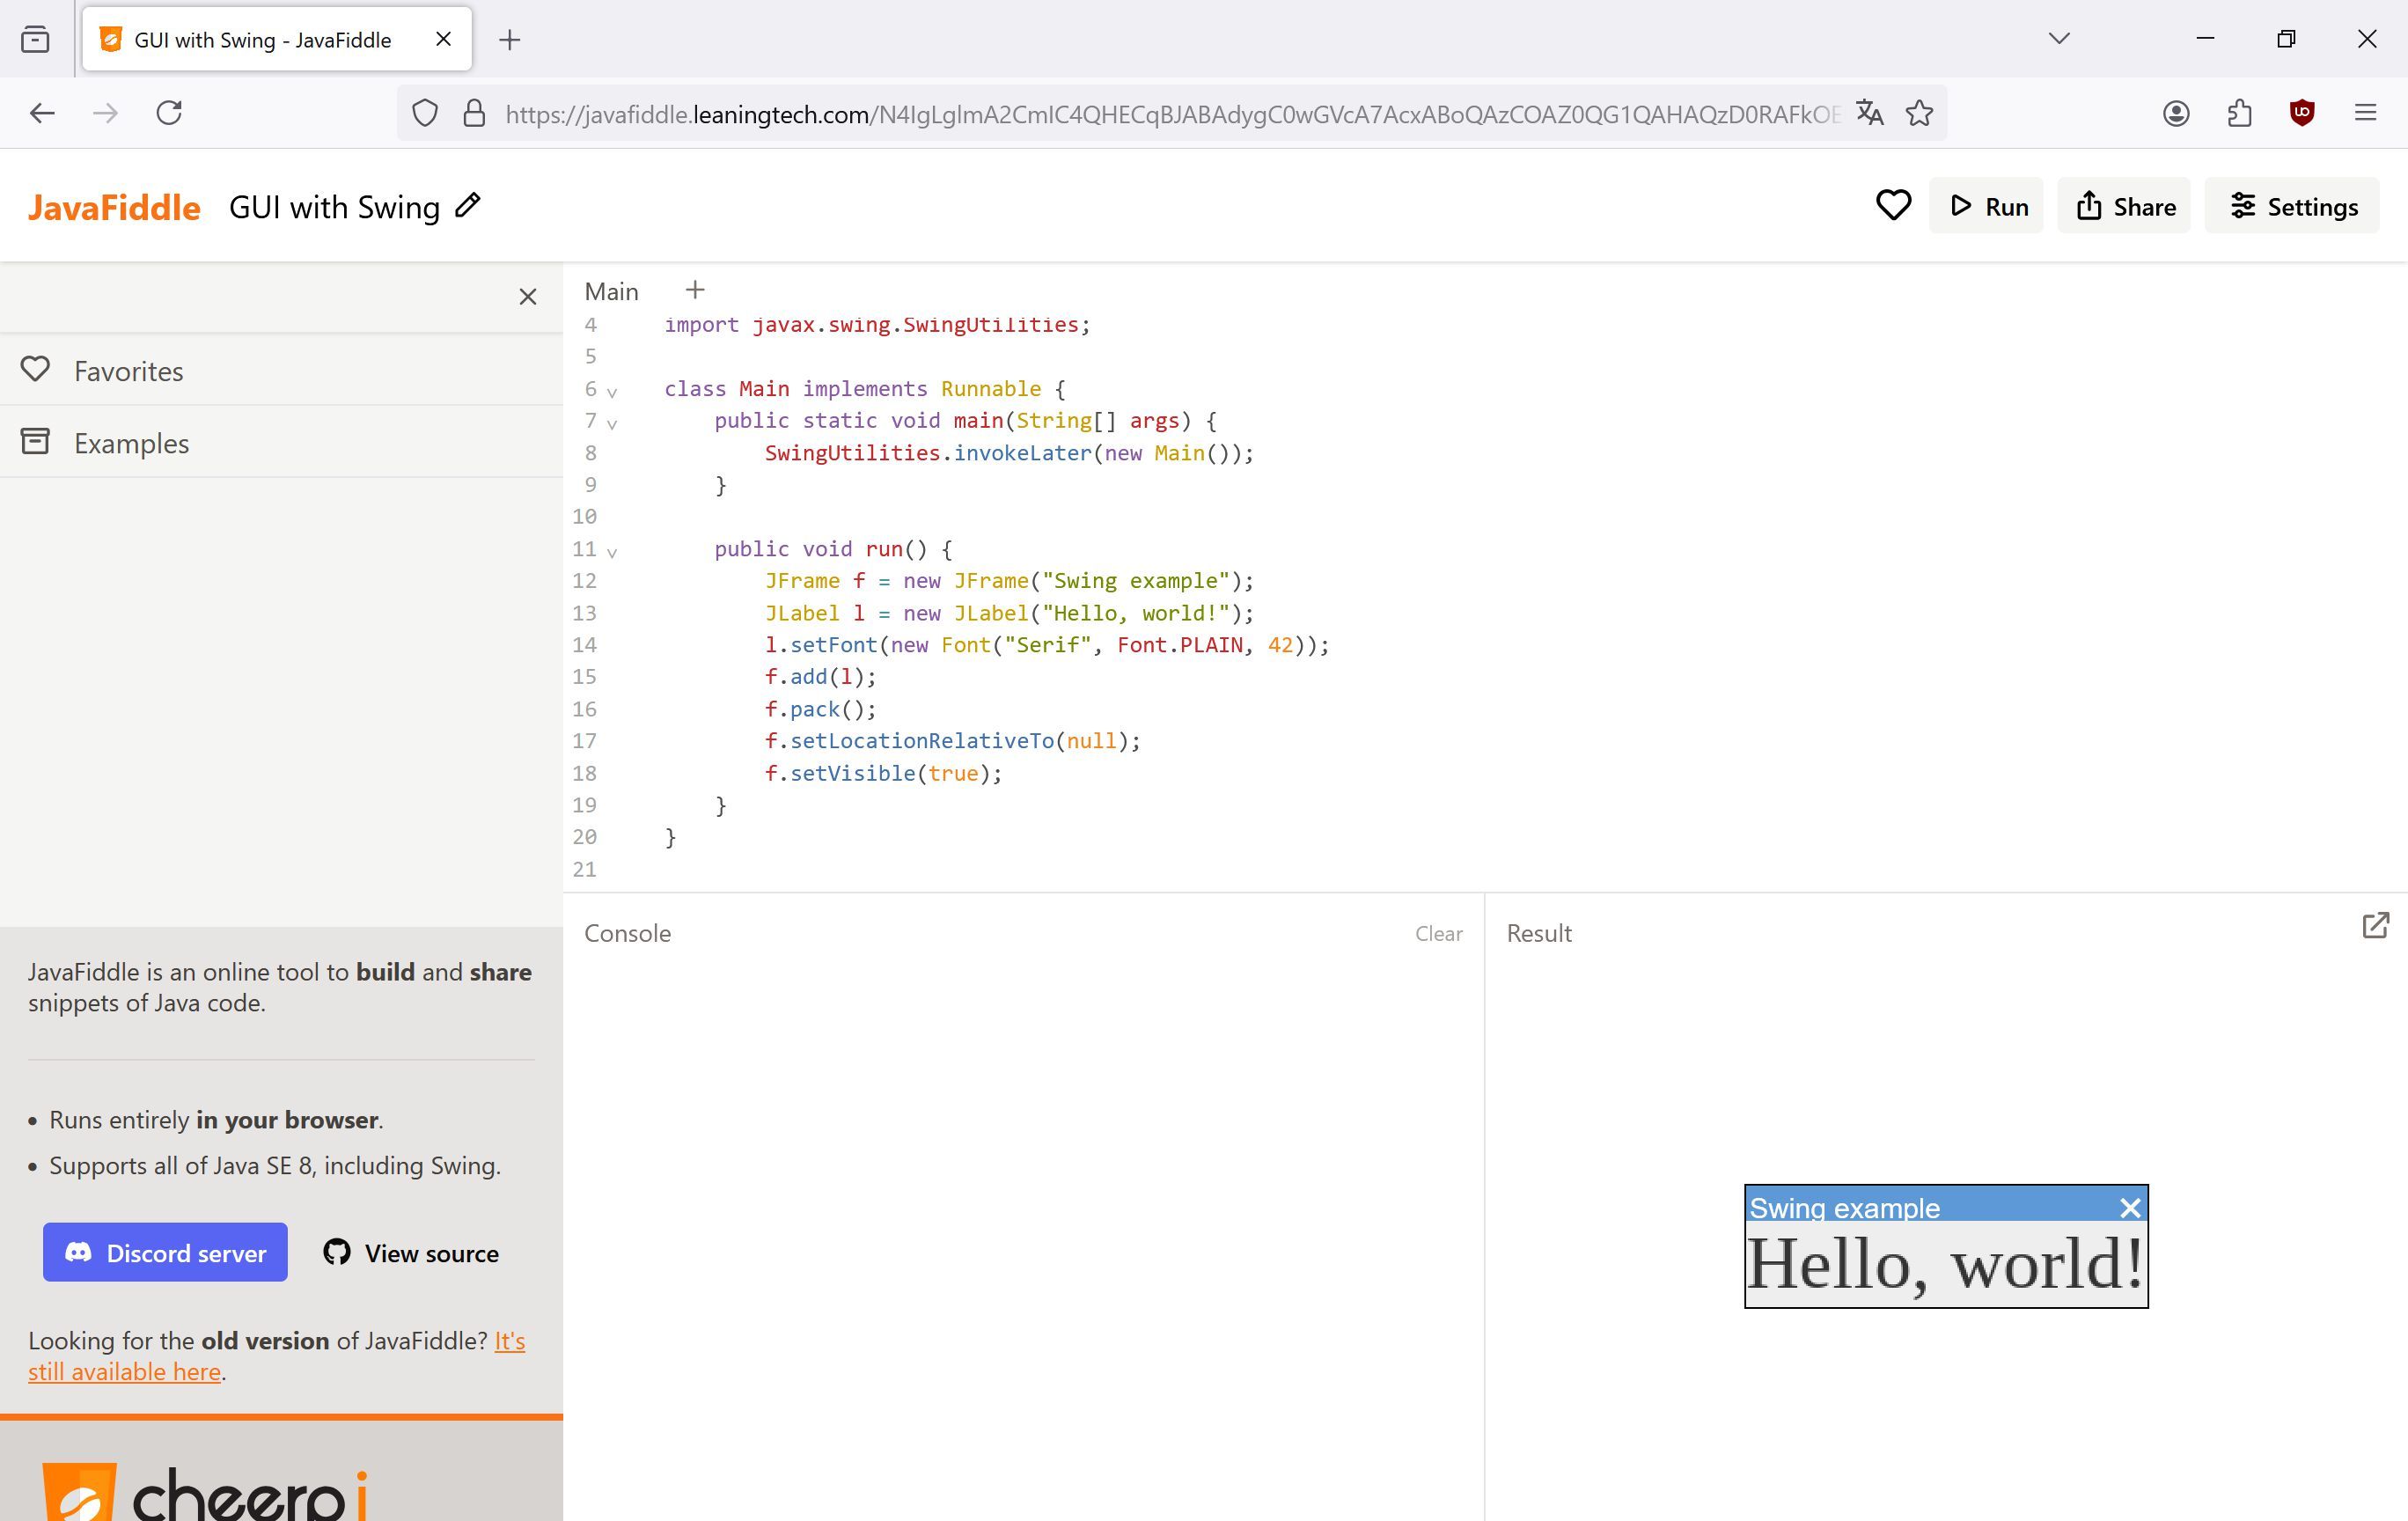Open Favorites in the sidebar

281,371
